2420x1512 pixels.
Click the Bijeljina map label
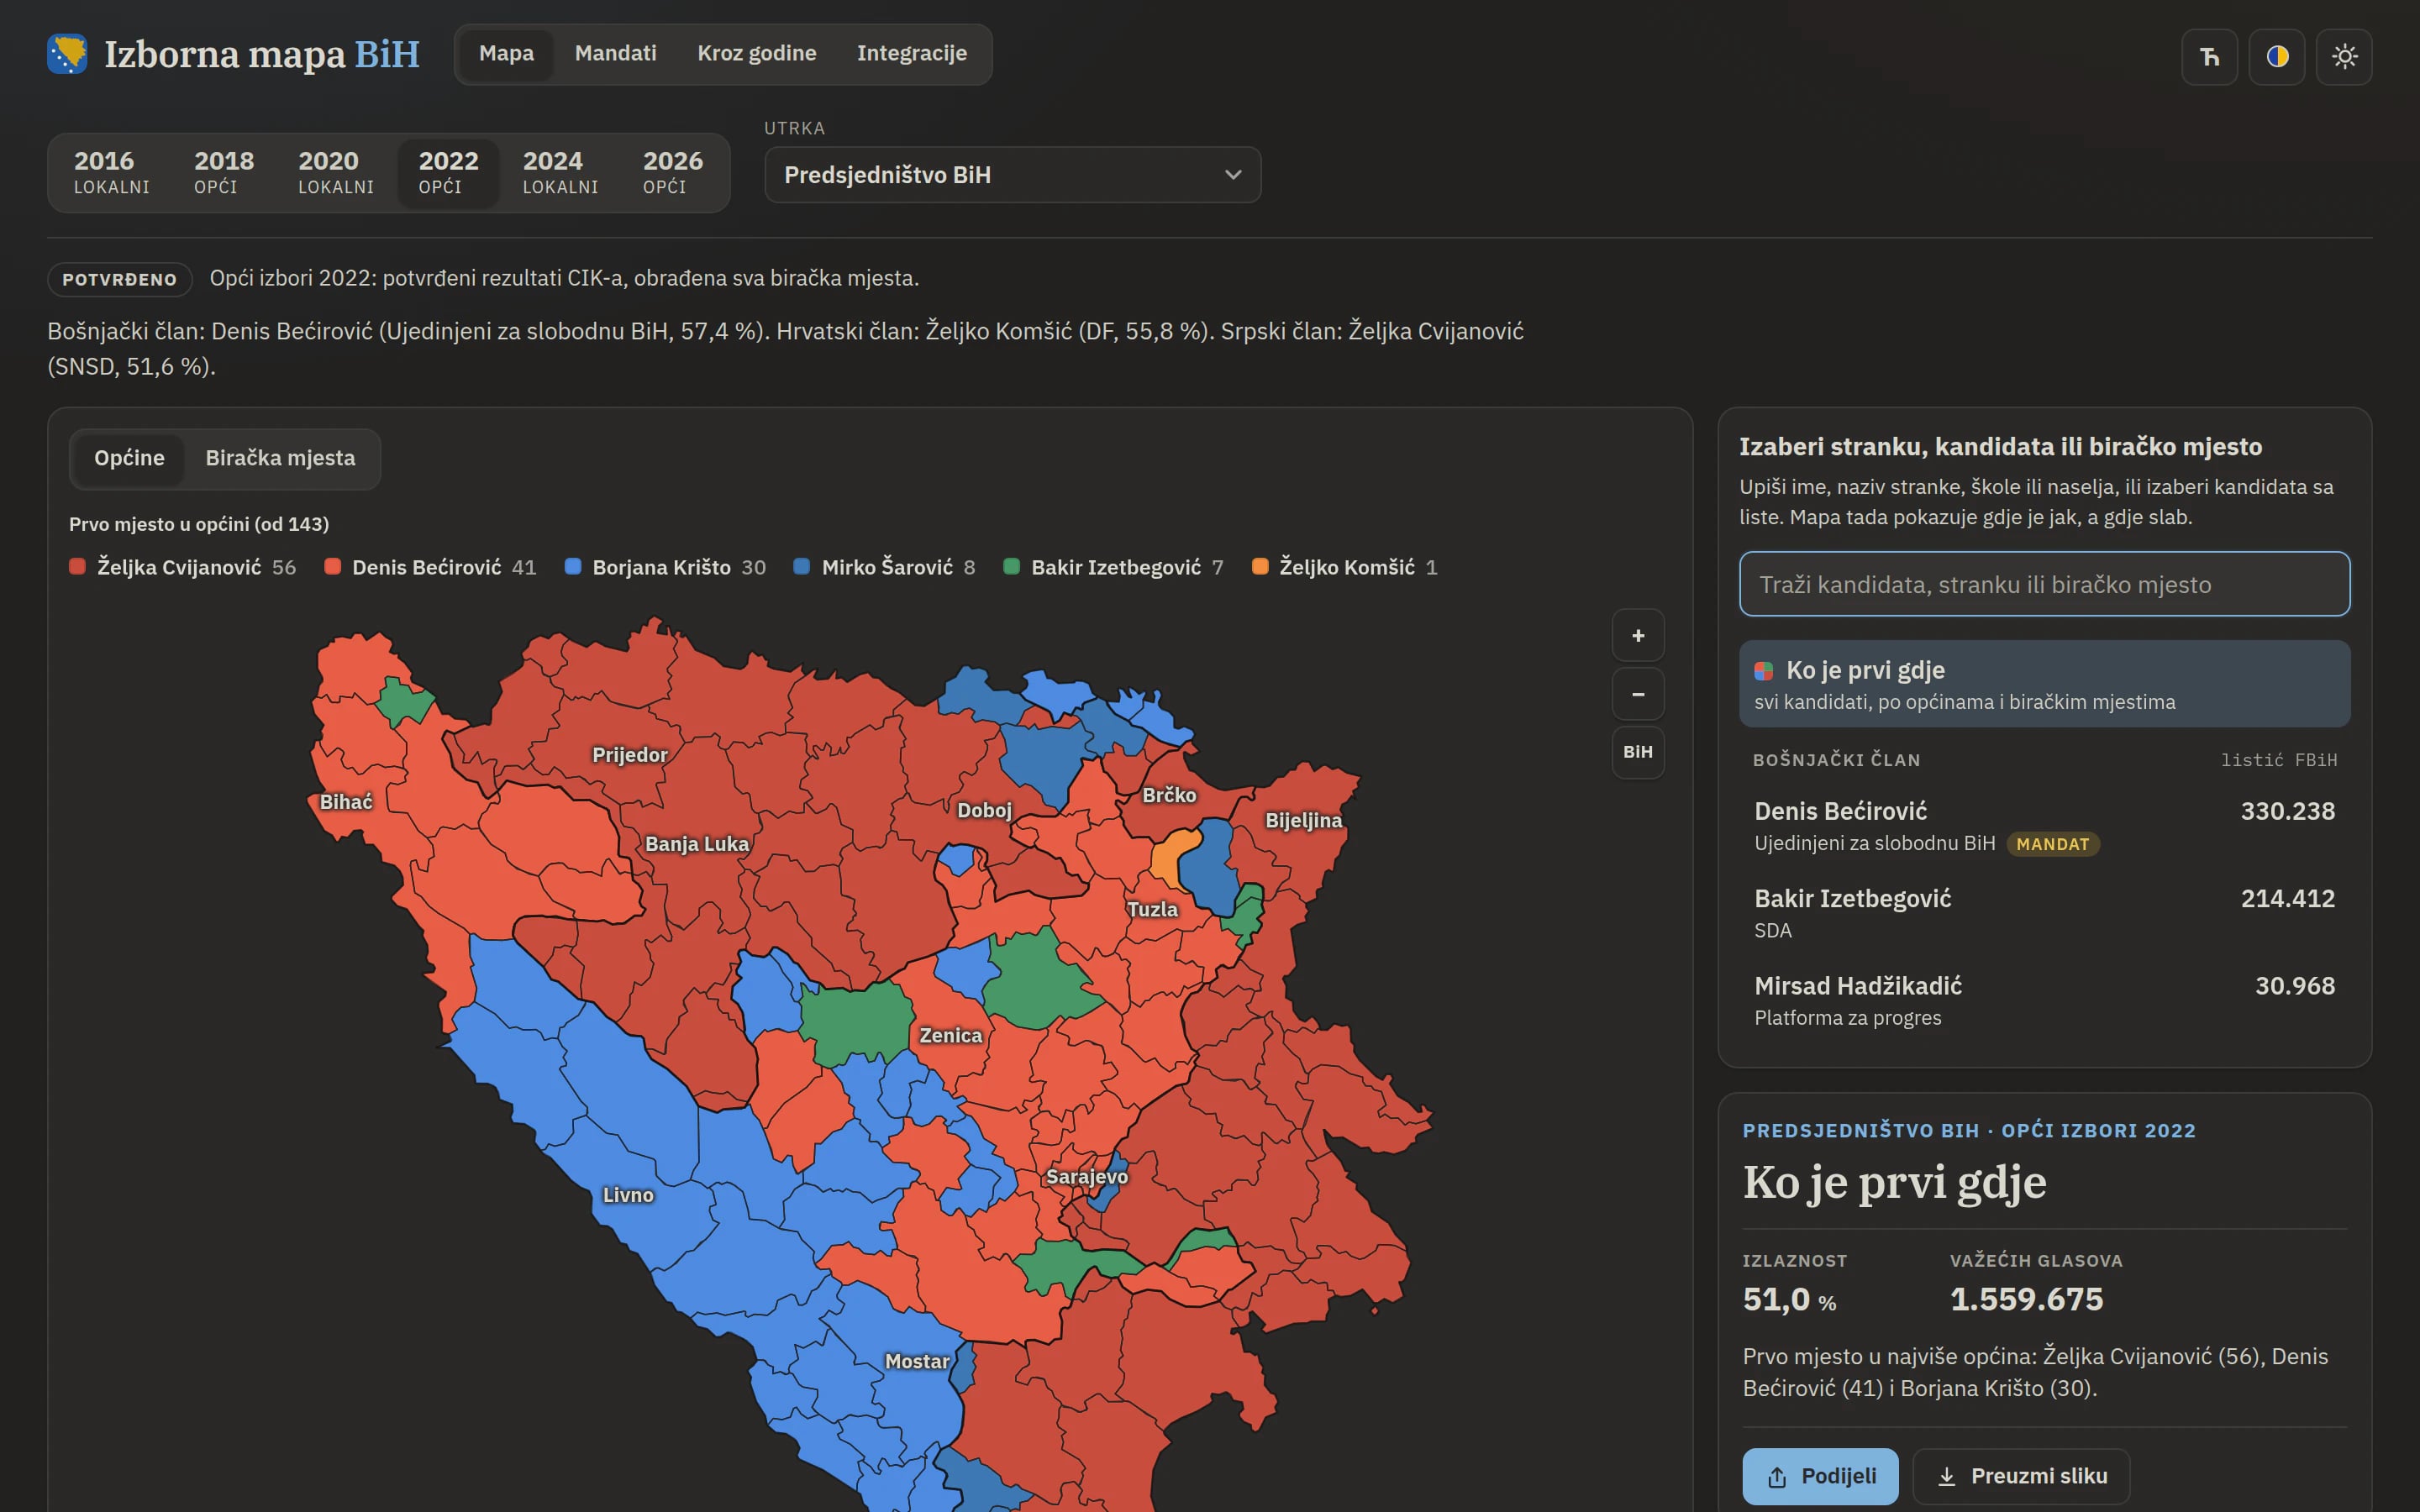click(x=1303, y=821)
